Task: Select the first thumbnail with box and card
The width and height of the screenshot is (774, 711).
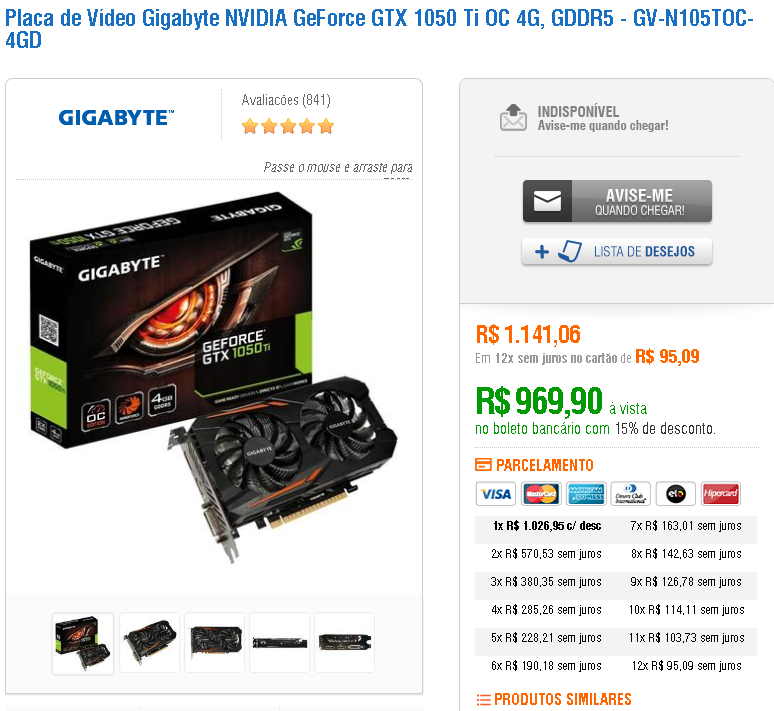Action: (83, 643)
